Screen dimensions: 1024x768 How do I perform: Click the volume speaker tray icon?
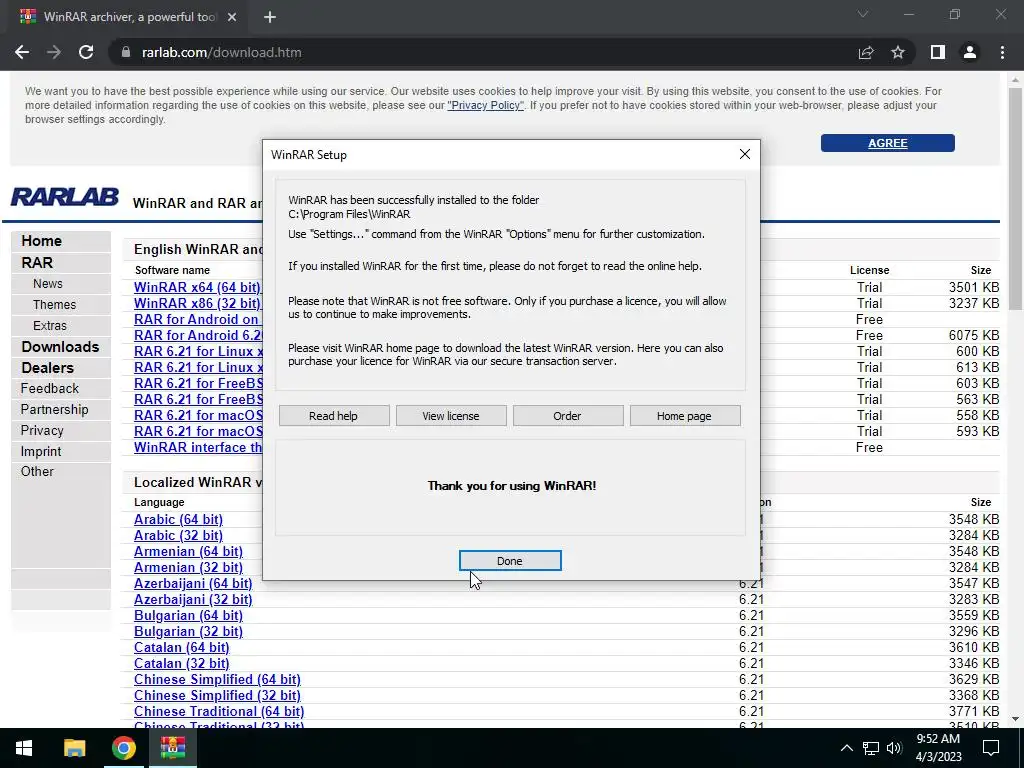click(894, 748)
